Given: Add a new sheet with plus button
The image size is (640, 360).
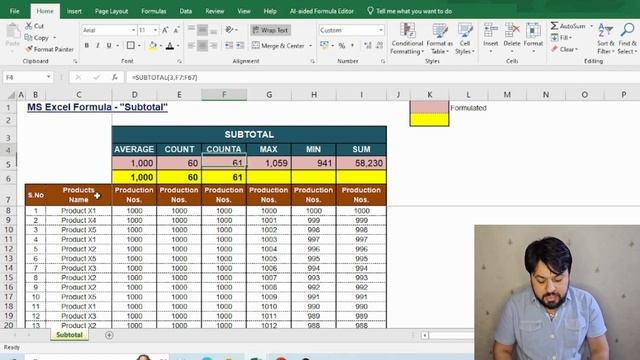Looking at the screenshot, I should [x=109, y=335].
